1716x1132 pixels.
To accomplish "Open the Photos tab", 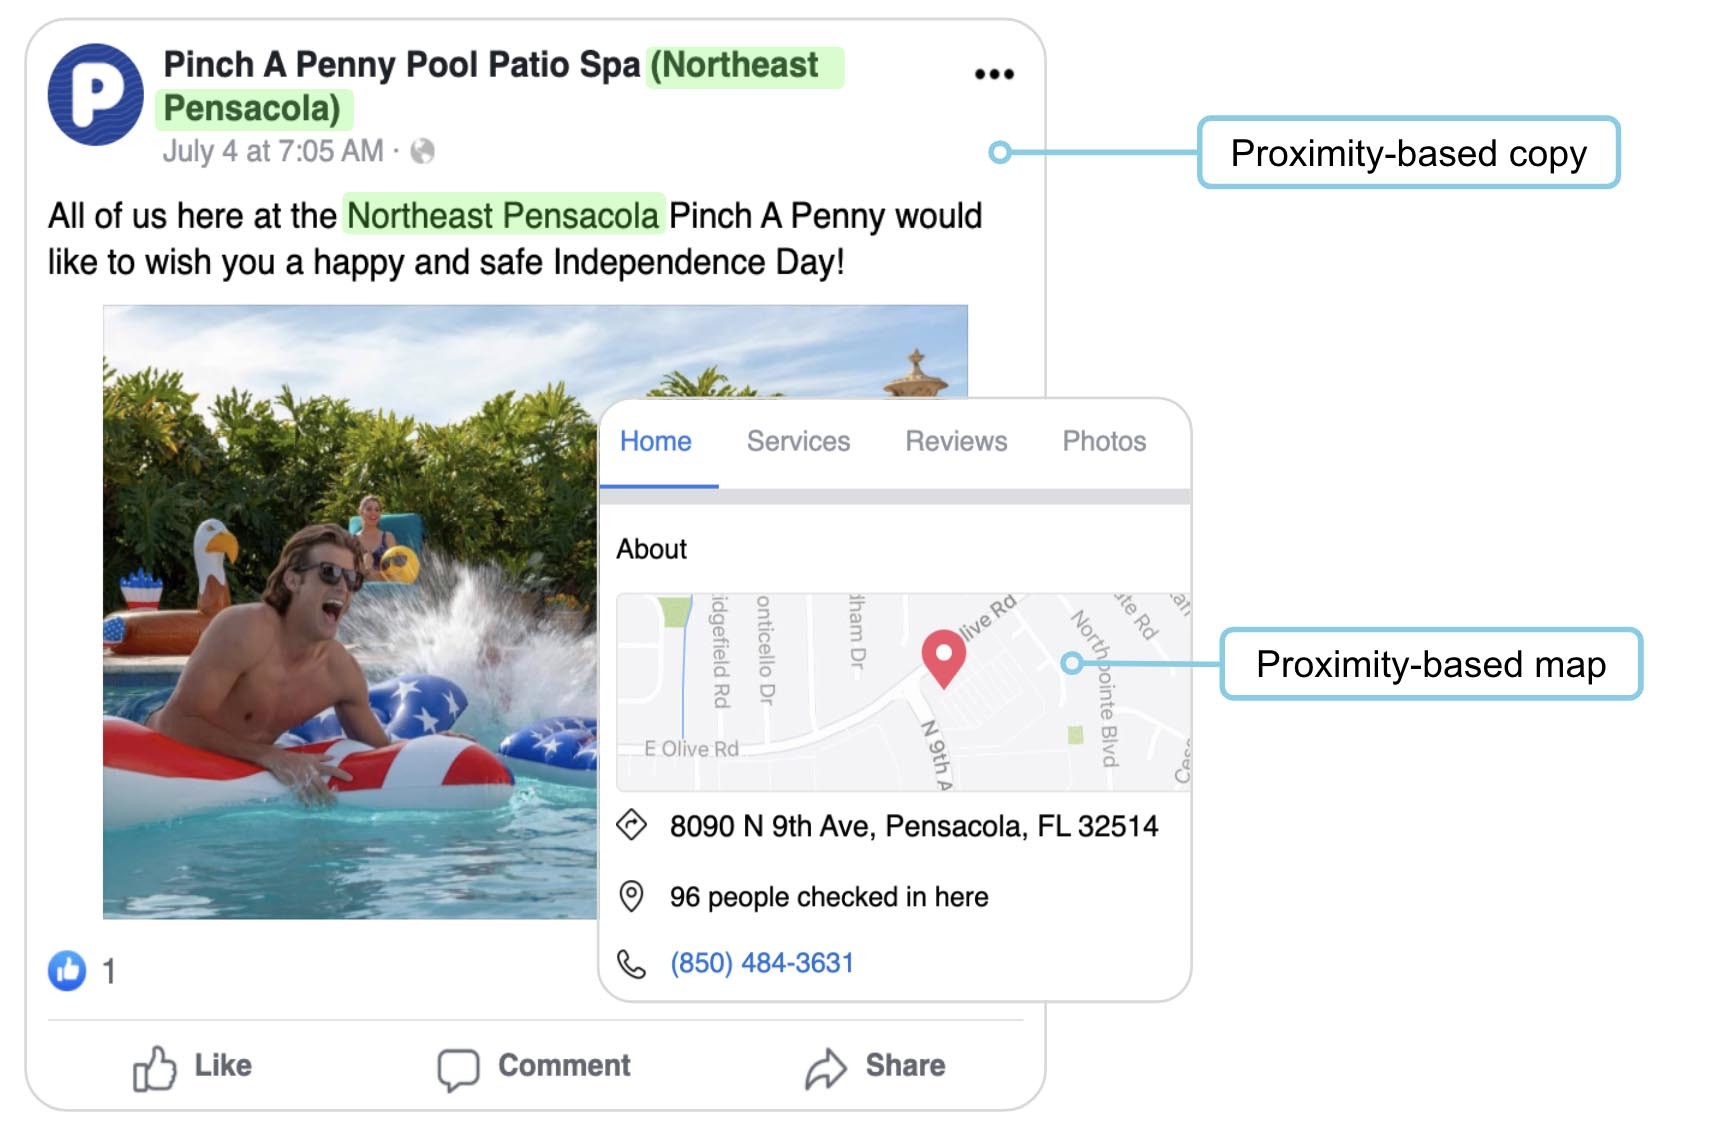I will point(1104,441).
